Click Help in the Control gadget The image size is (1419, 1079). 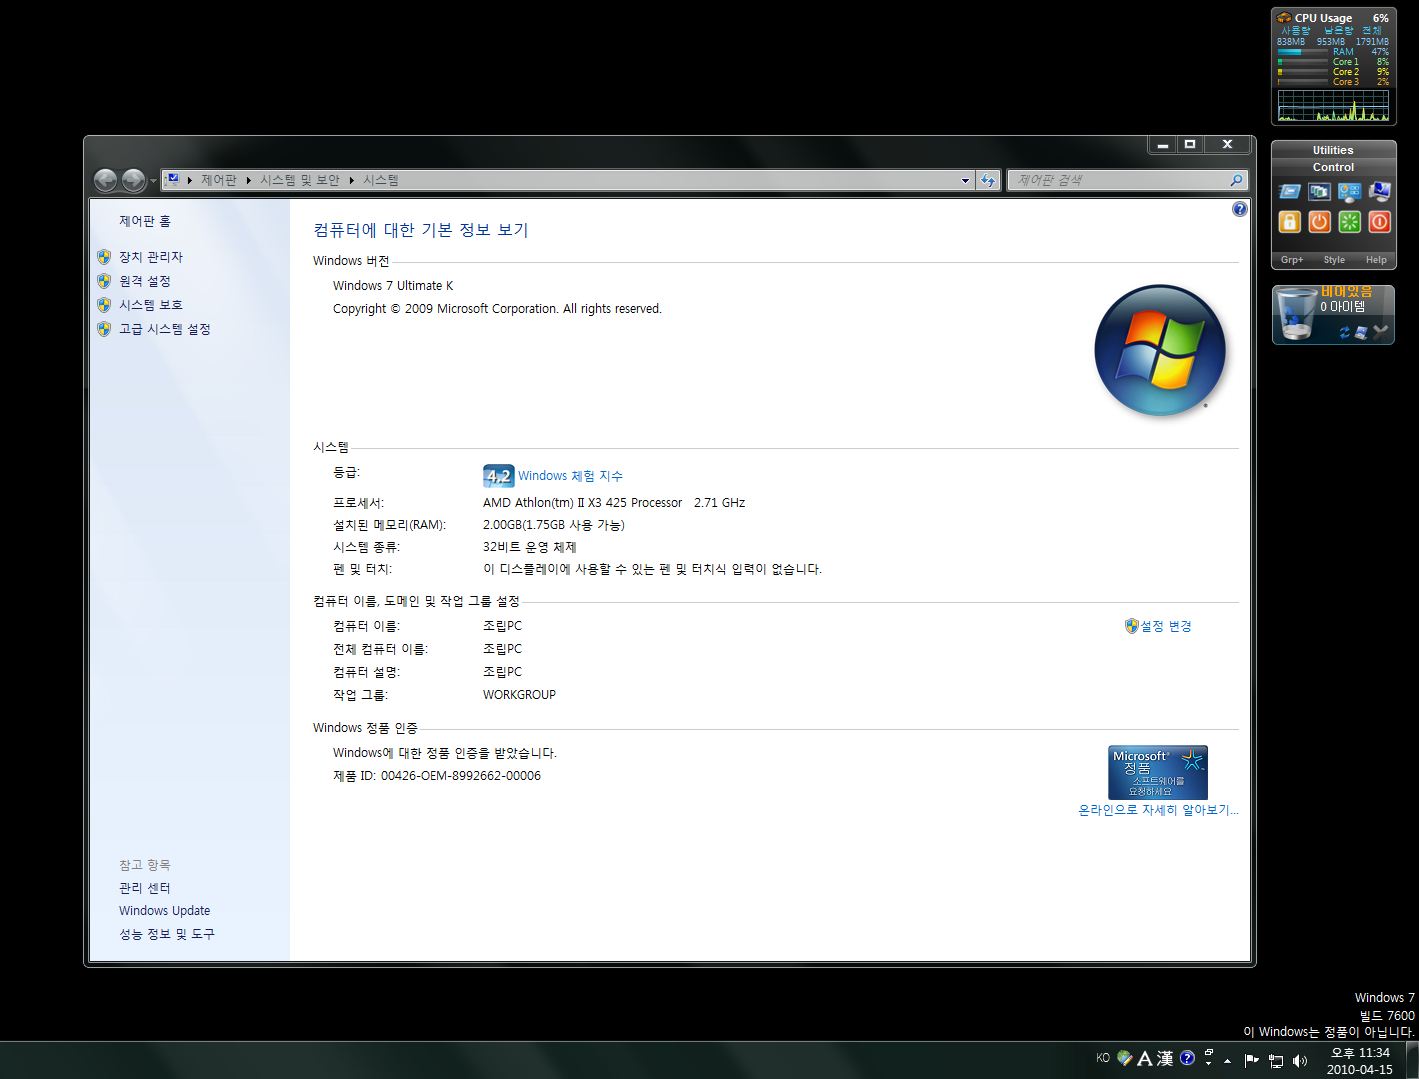1376,260
